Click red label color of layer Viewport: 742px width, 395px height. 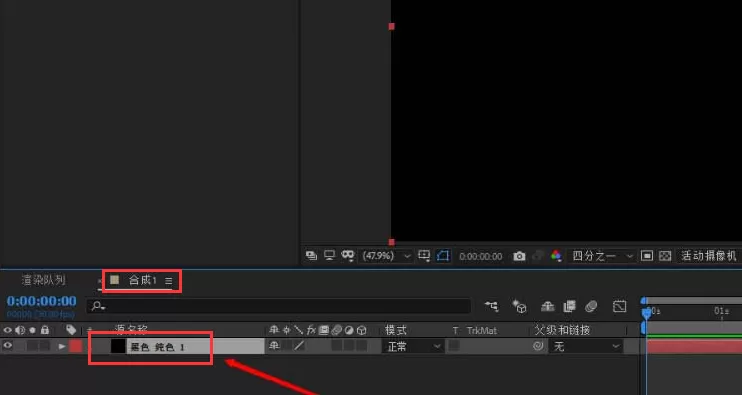coord(76,346)
